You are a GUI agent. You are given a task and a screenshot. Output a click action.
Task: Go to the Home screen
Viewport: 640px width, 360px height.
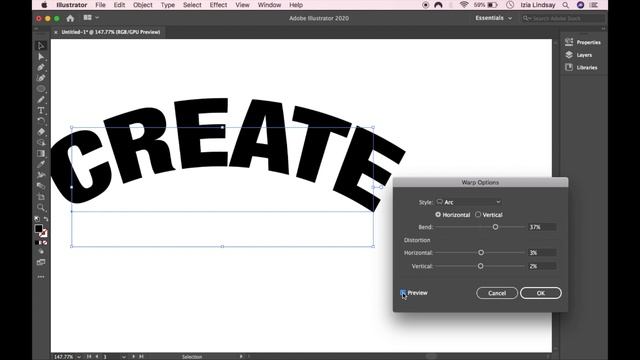(70, 18)
